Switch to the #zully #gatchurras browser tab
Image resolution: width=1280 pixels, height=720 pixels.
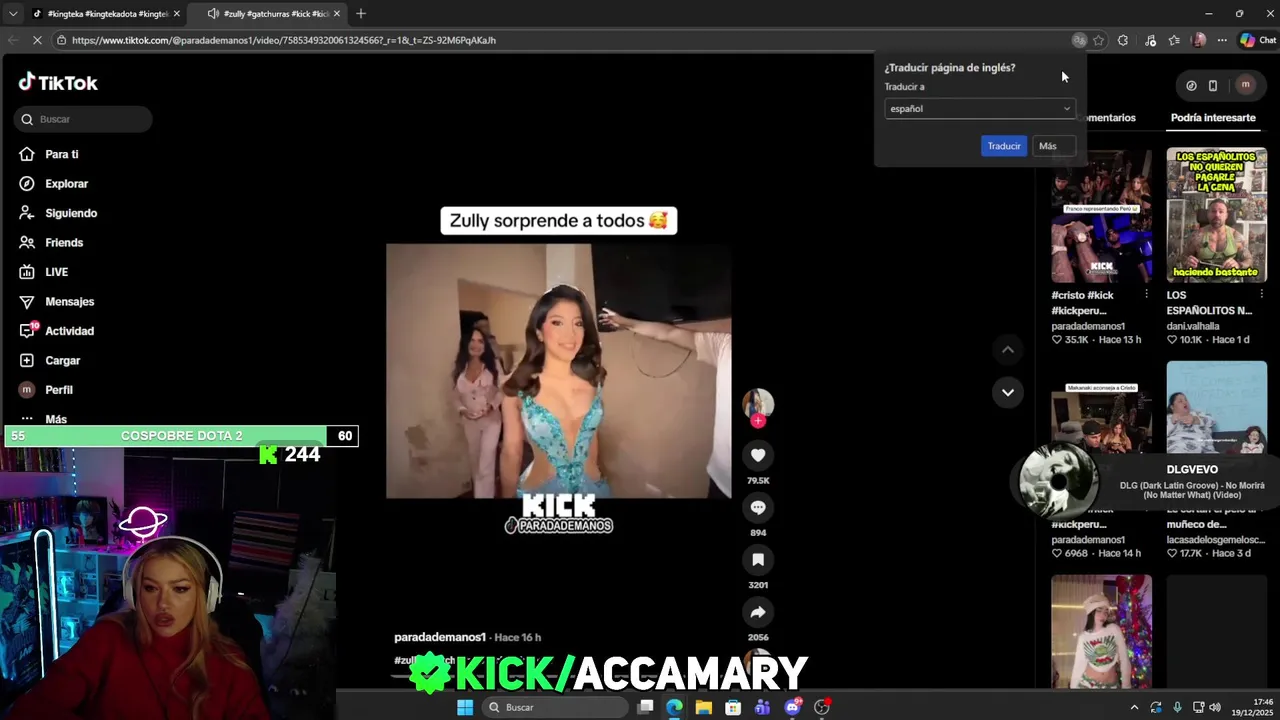[x=268, y=14]
